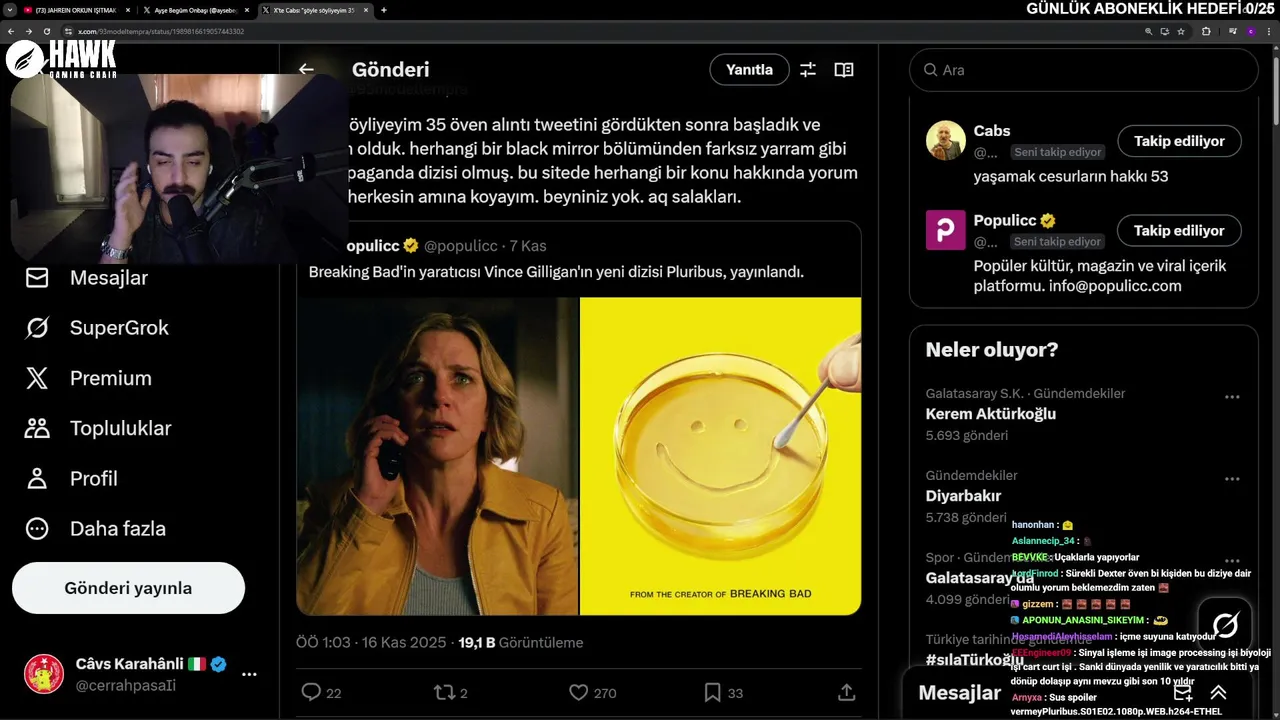Open the Cabs profile avatar
This screenshot has width=1280, height=720.
click(x=946, y=141)
